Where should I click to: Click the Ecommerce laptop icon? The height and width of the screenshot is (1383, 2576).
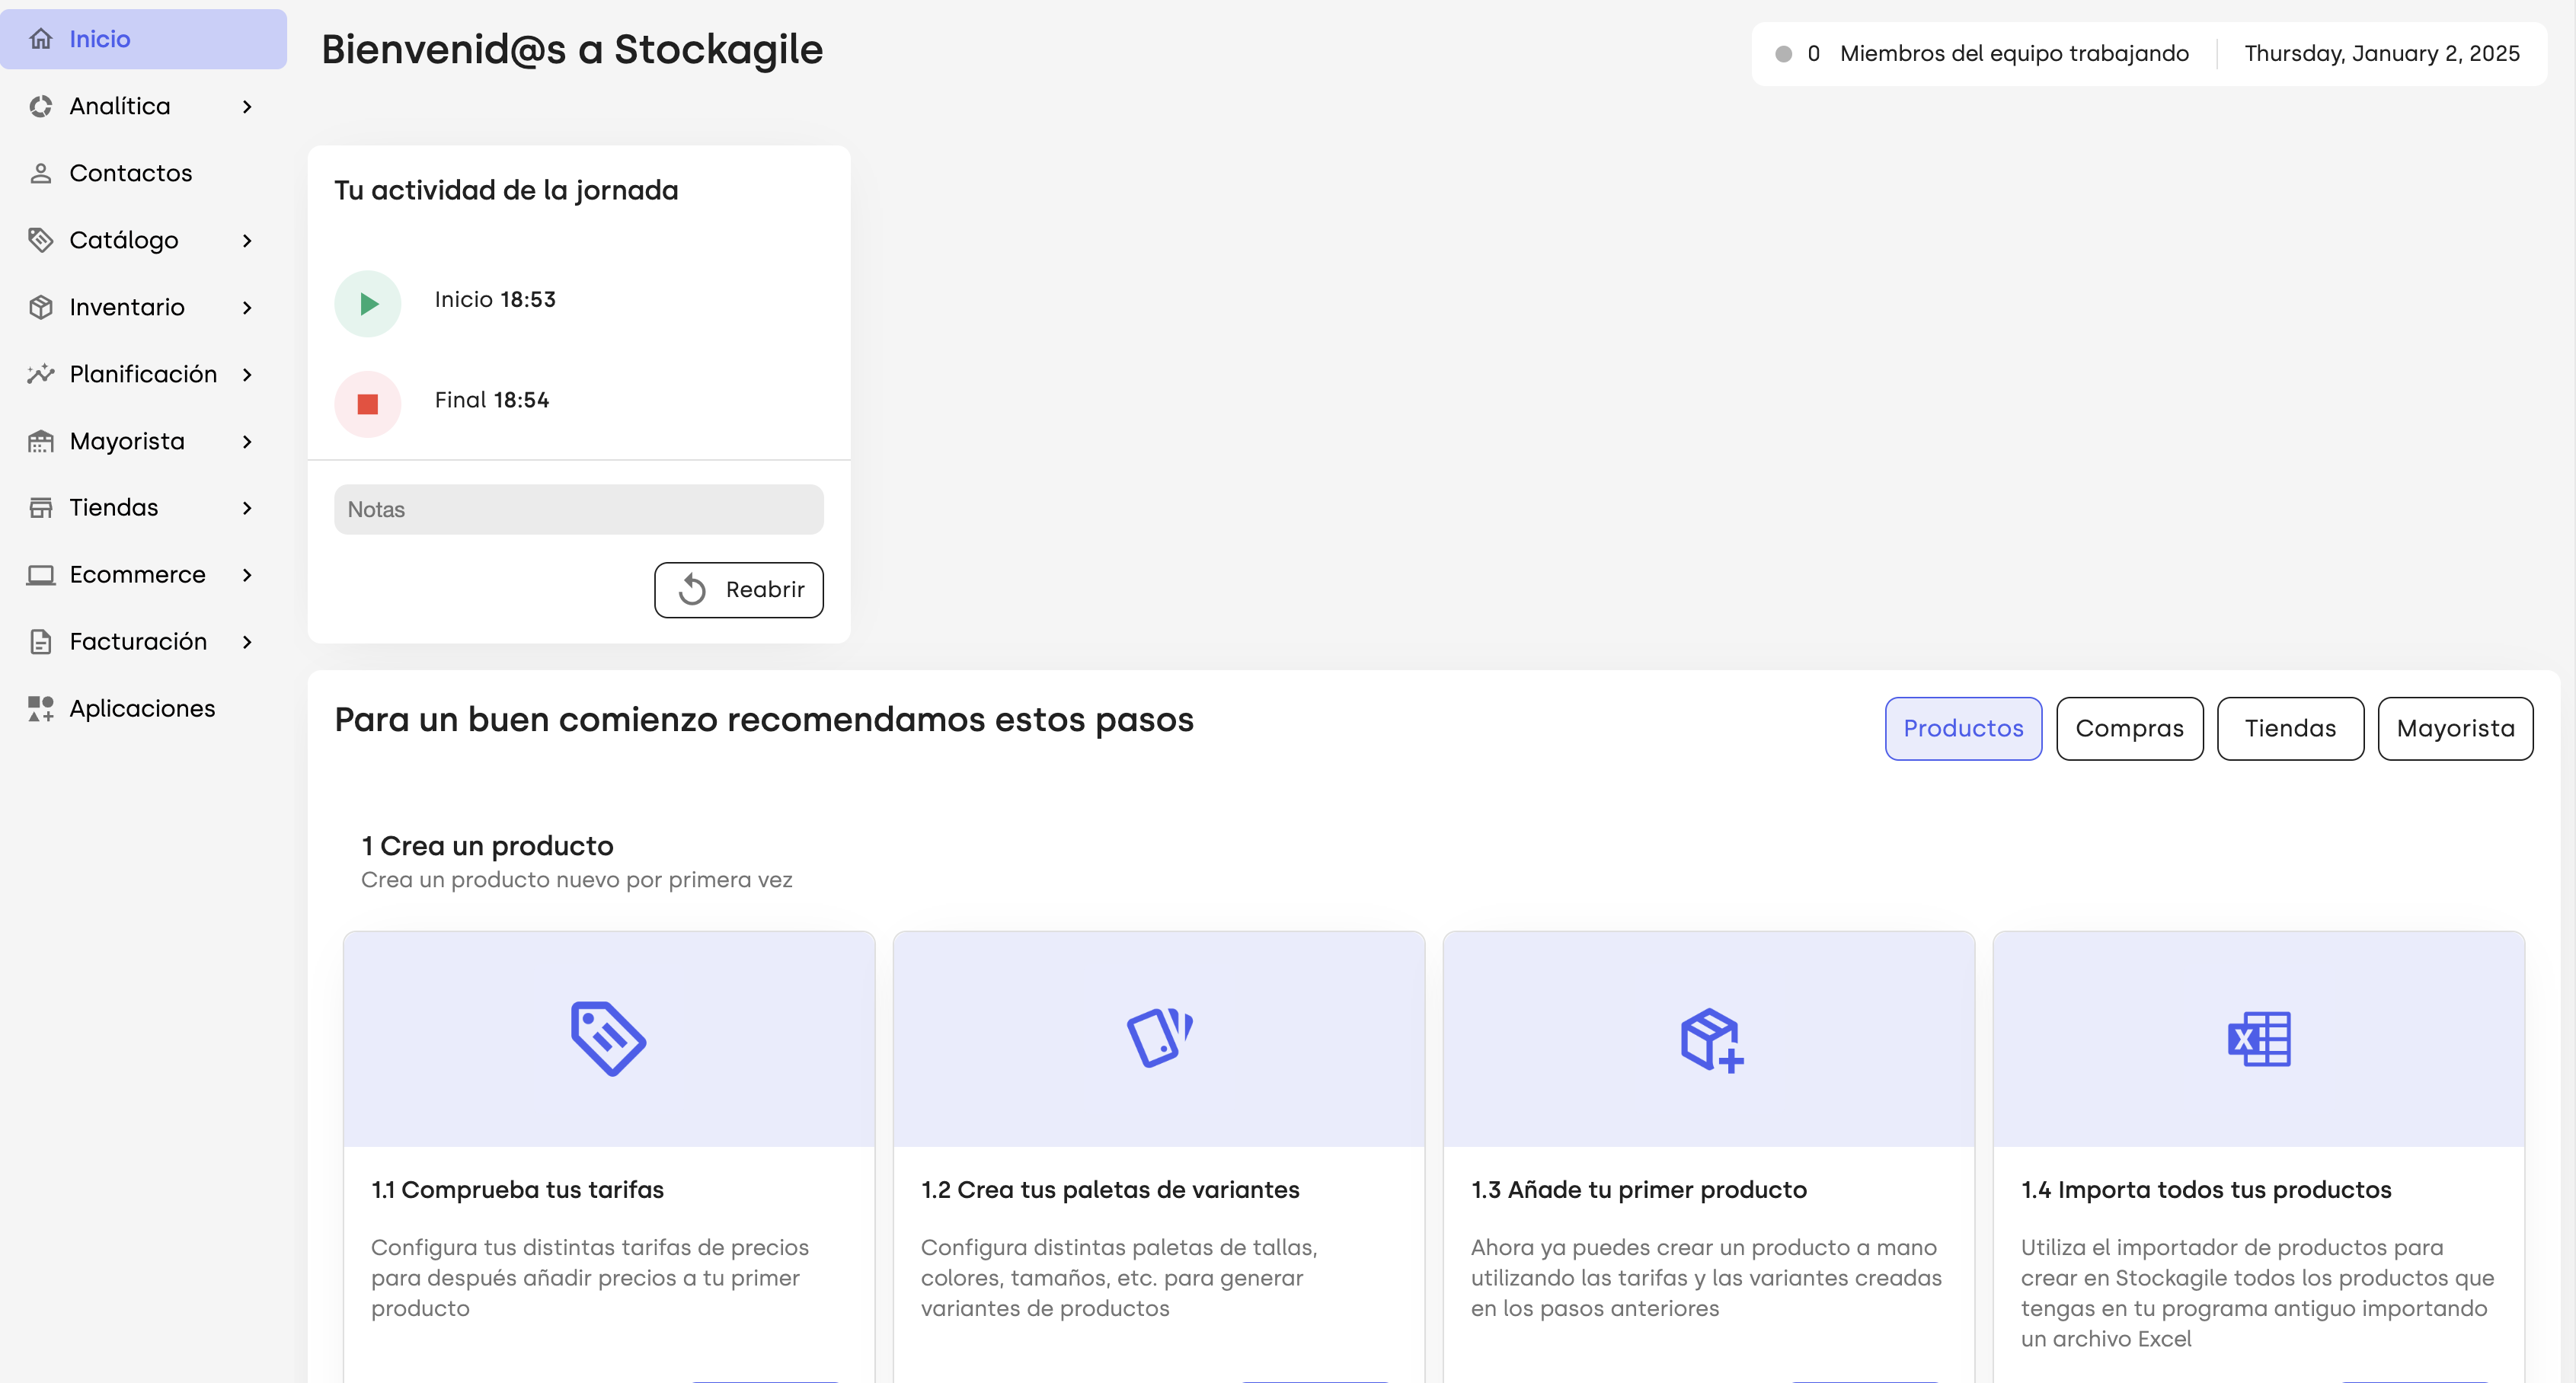tap(41, 575)
